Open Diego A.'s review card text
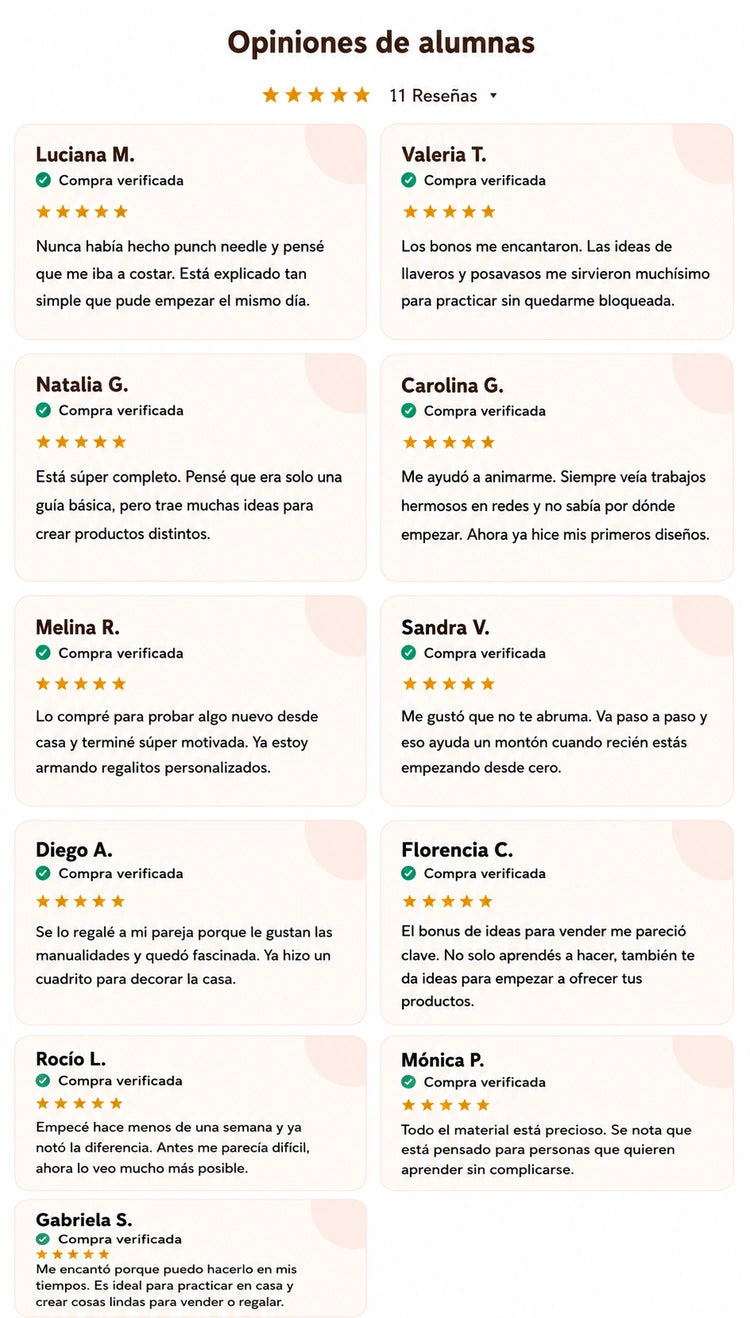750x1318 pixels. [184, 955]
